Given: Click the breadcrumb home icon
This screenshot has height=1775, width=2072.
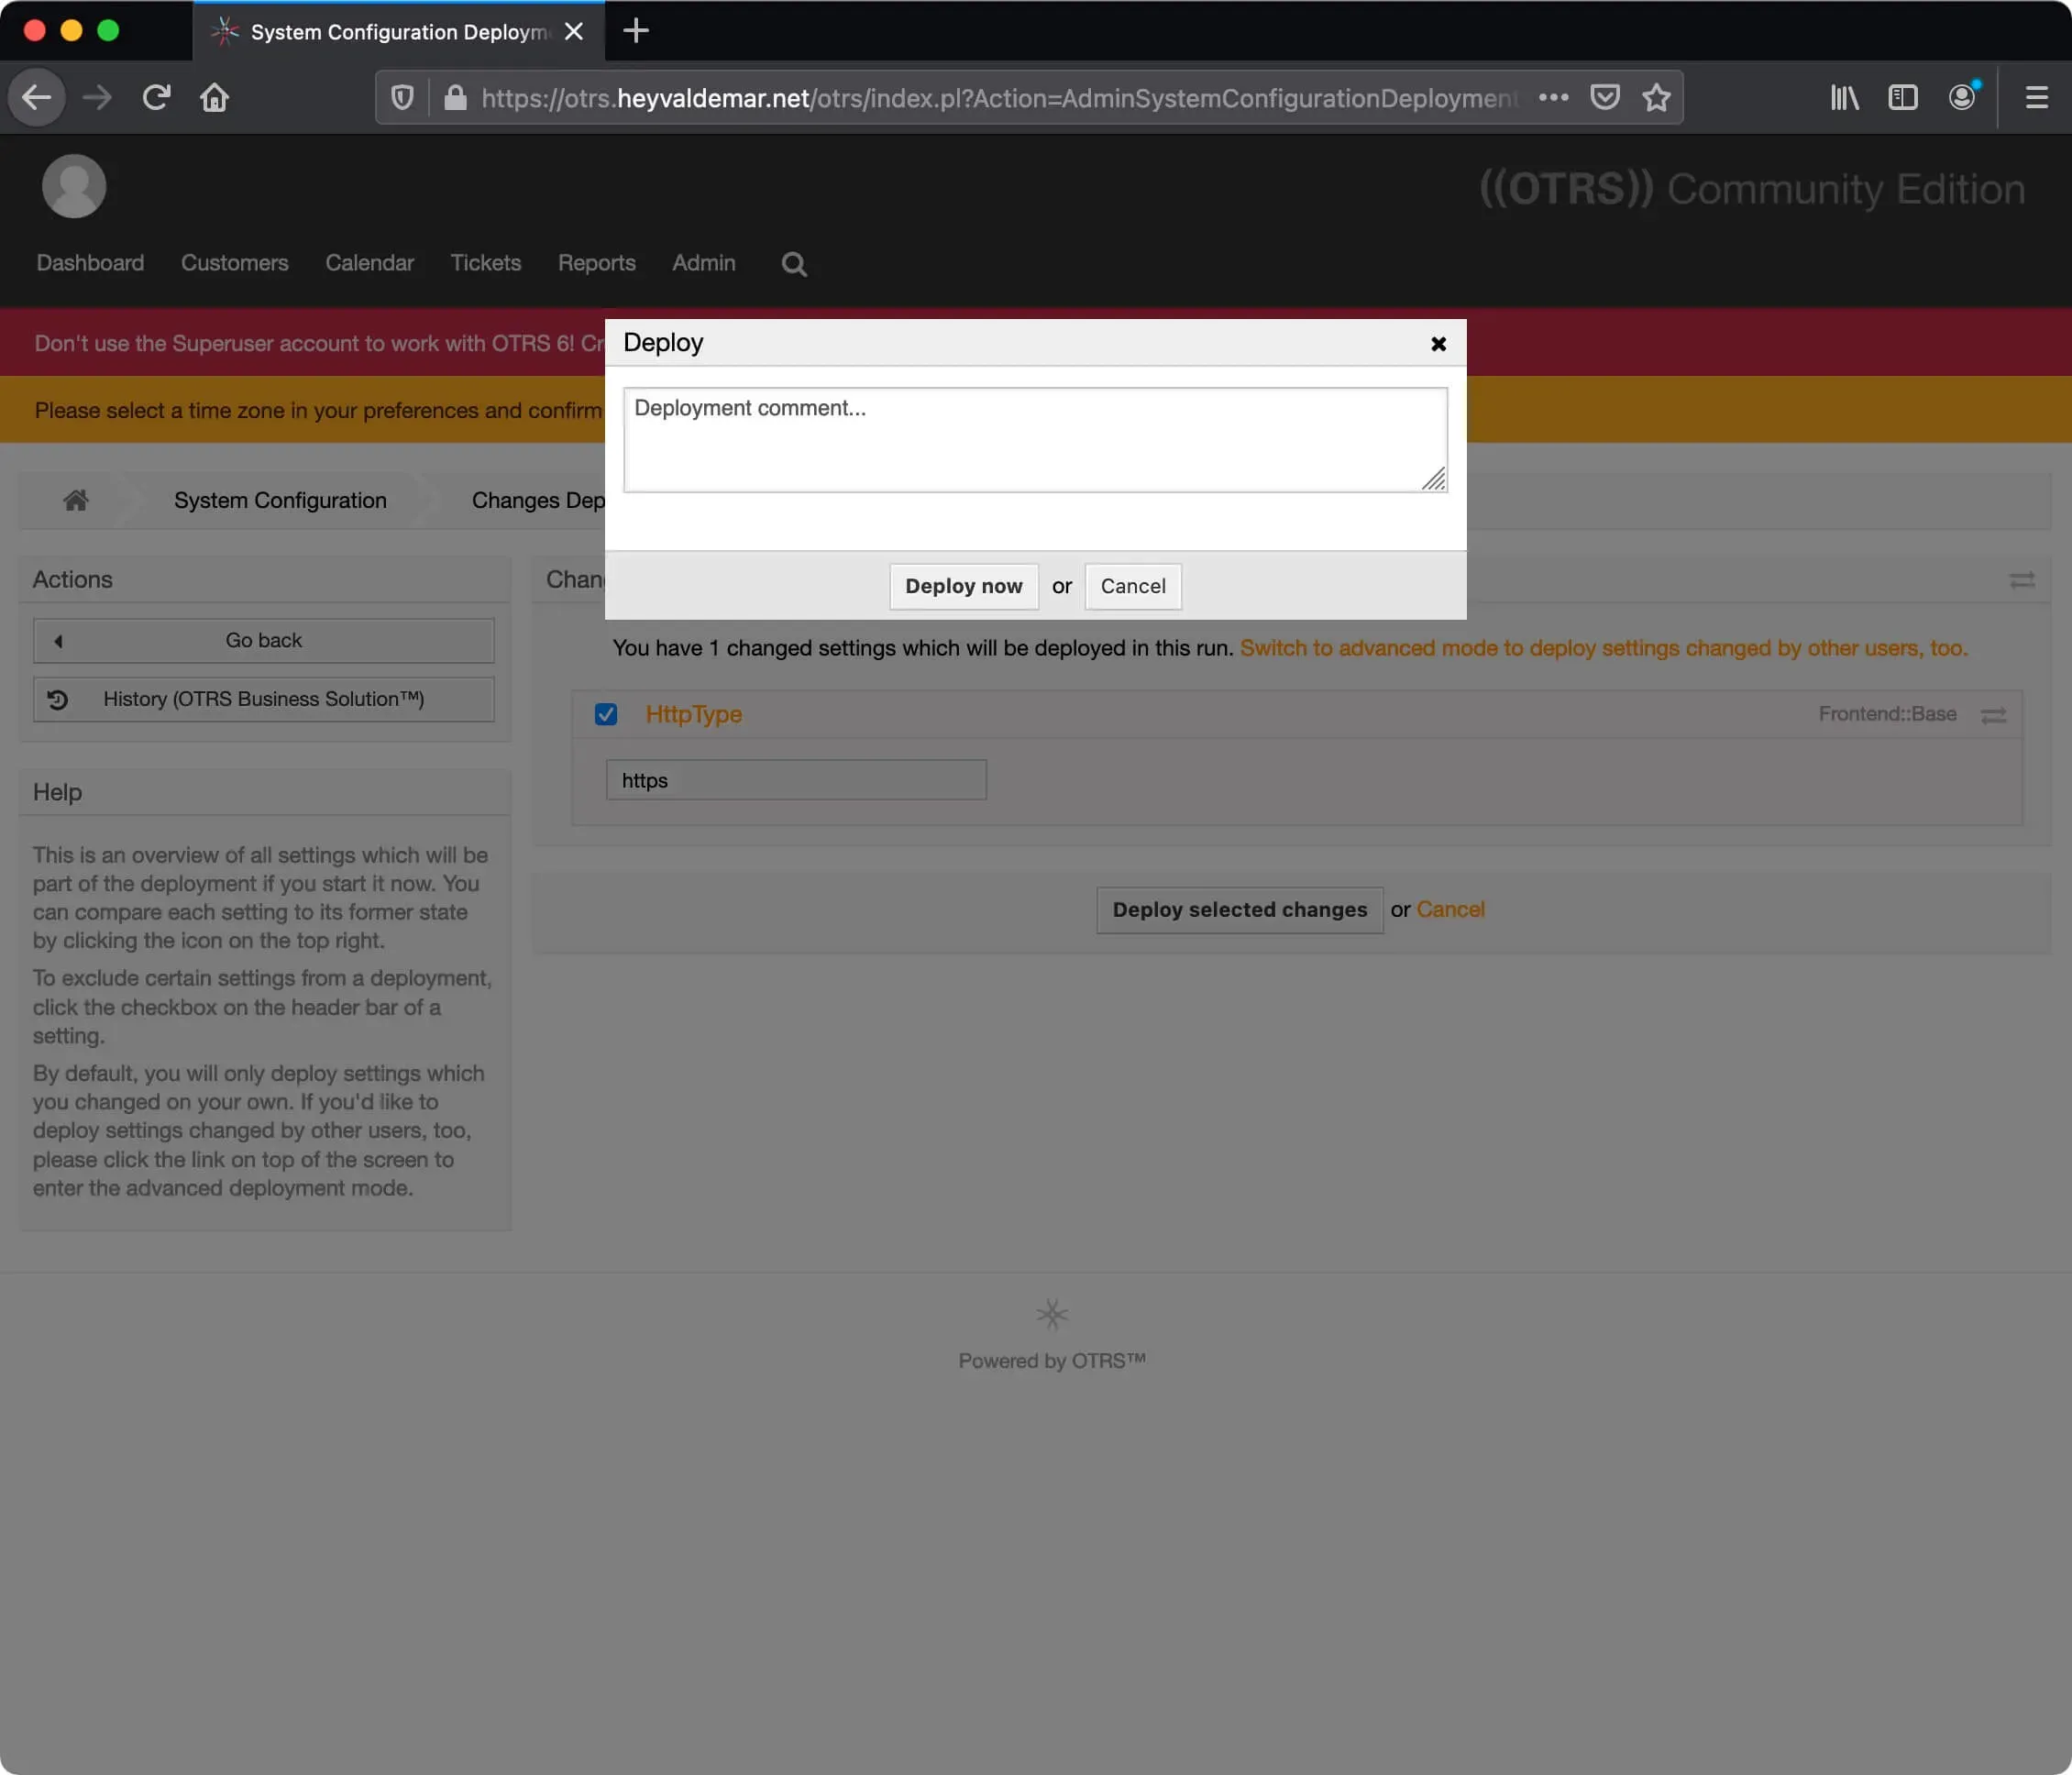Looking at the screenshot, I should point(76,500).
